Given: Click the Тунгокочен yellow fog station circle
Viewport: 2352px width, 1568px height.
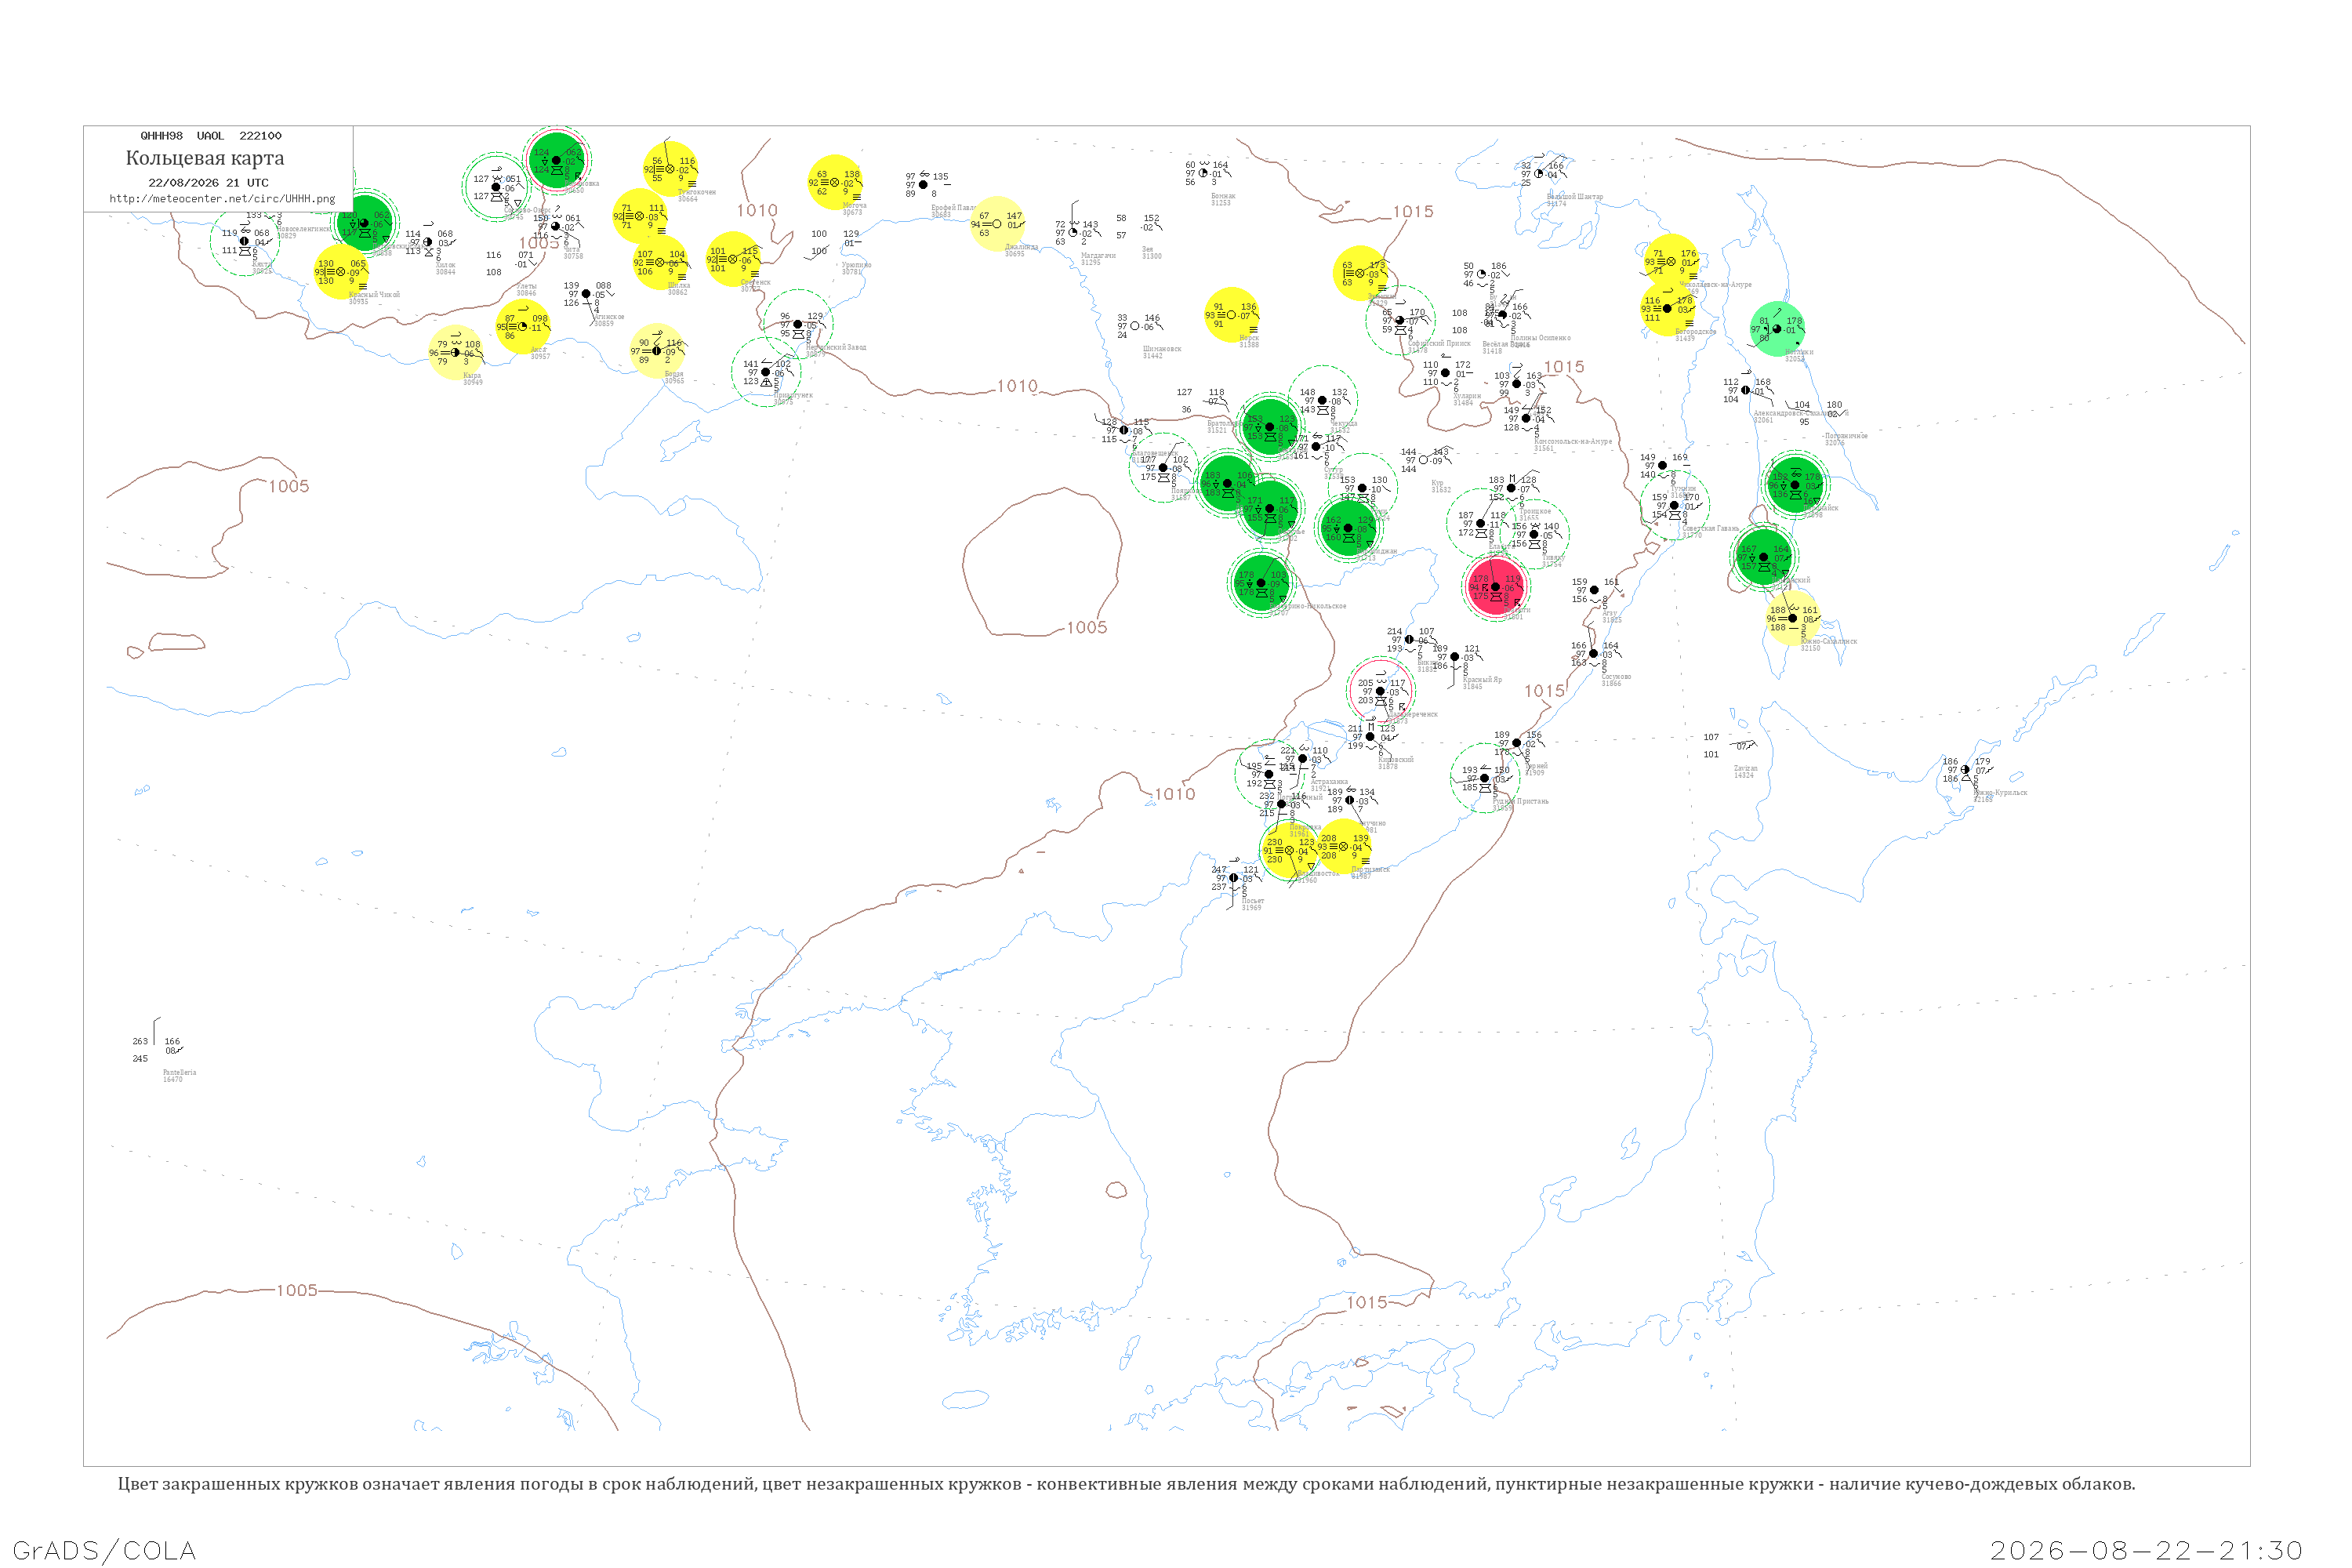Looking at the screenshot, I should click(x=670, y=169).
